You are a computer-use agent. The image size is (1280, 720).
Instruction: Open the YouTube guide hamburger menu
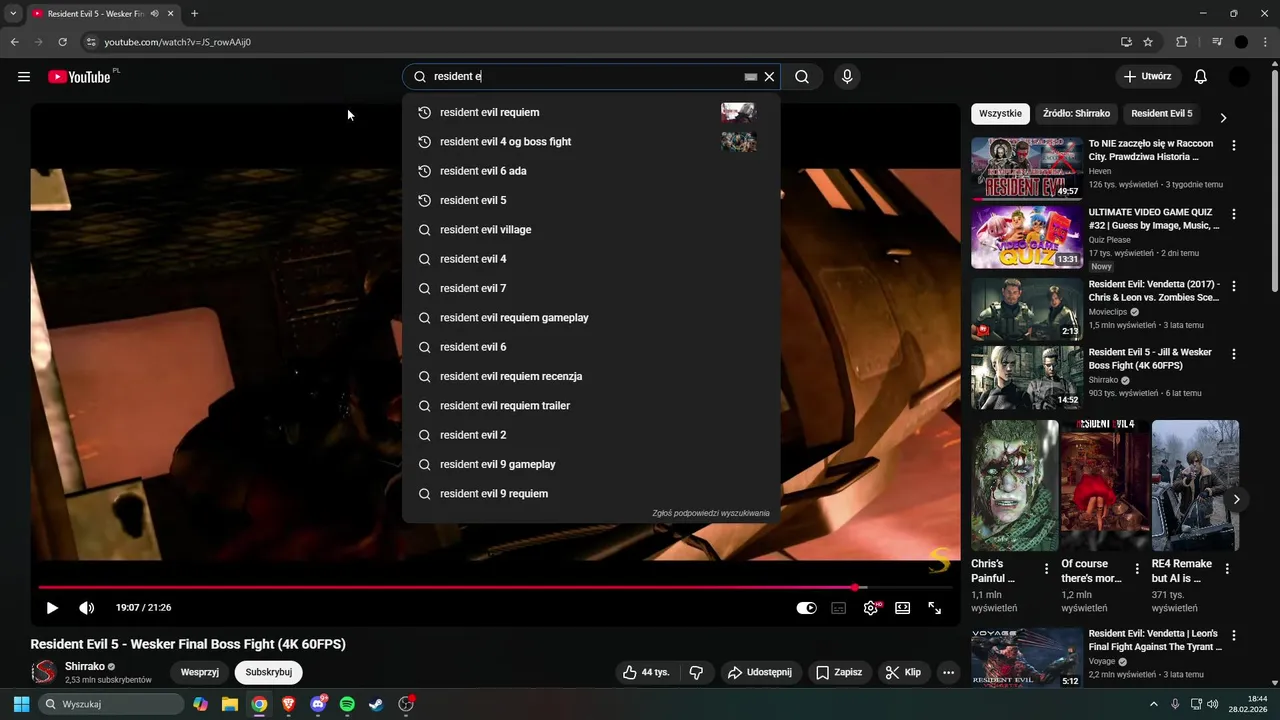(24, 77)
